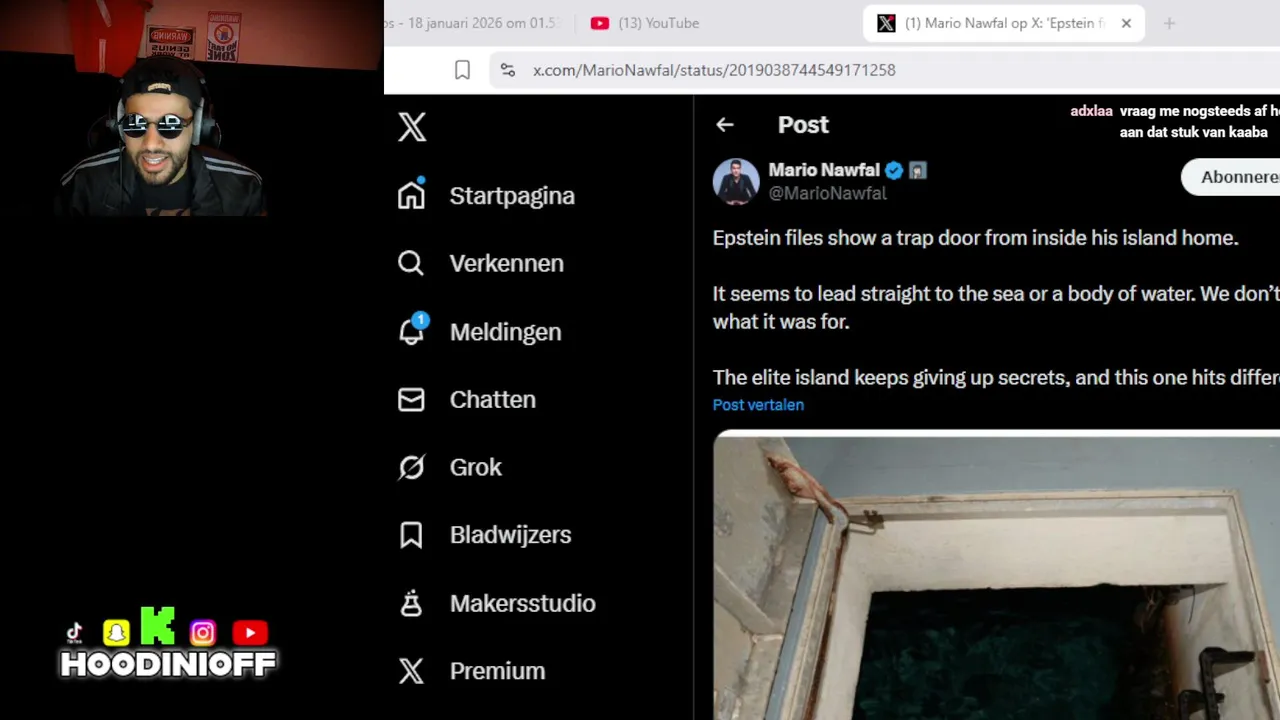This screenshot has height=720, width=1280.
Task: Open Startpagina home icon
Action: [411, 195]
